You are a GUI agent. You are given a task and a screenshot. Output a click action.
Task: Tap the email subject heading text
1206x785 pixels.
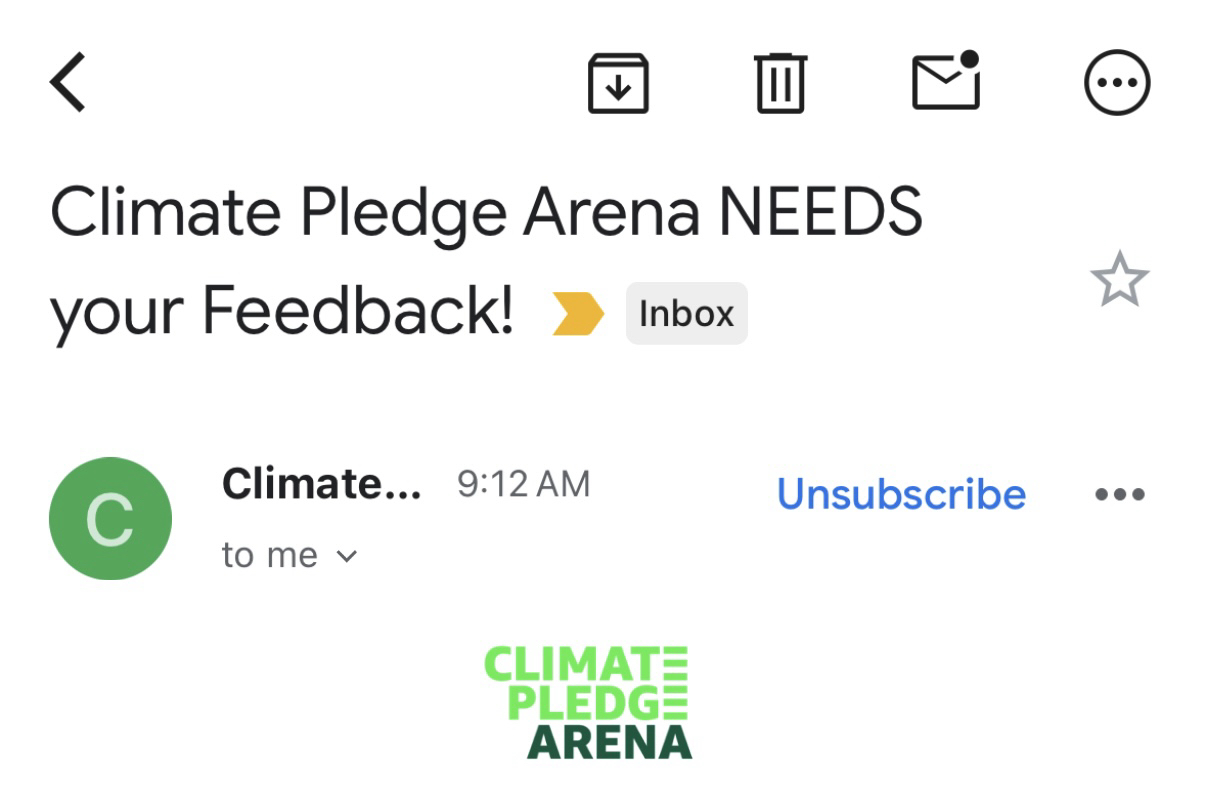[485, 211]
